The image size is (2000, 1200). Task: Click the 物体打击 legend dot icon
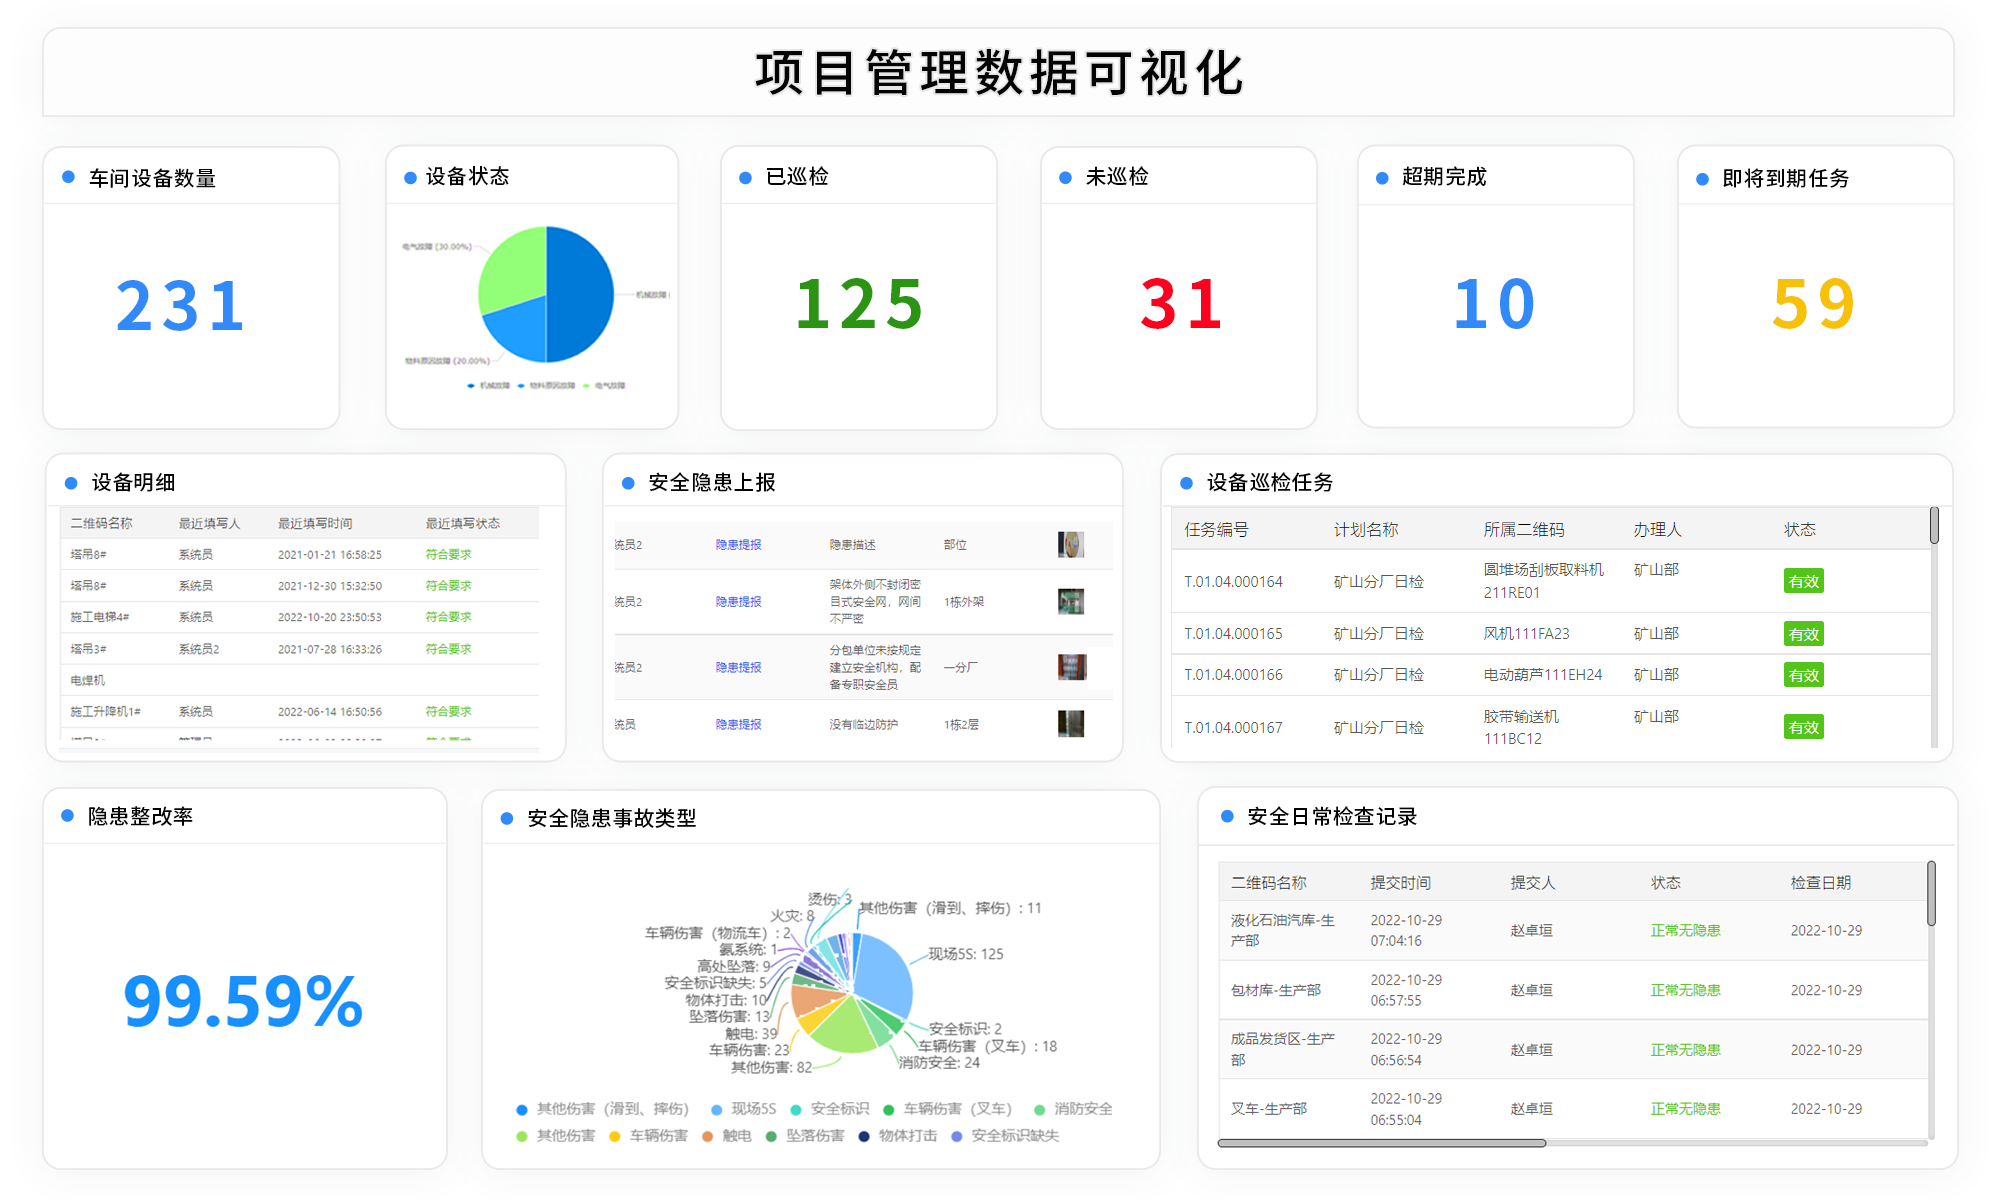pyautogui.click(x=864, y=1136)
